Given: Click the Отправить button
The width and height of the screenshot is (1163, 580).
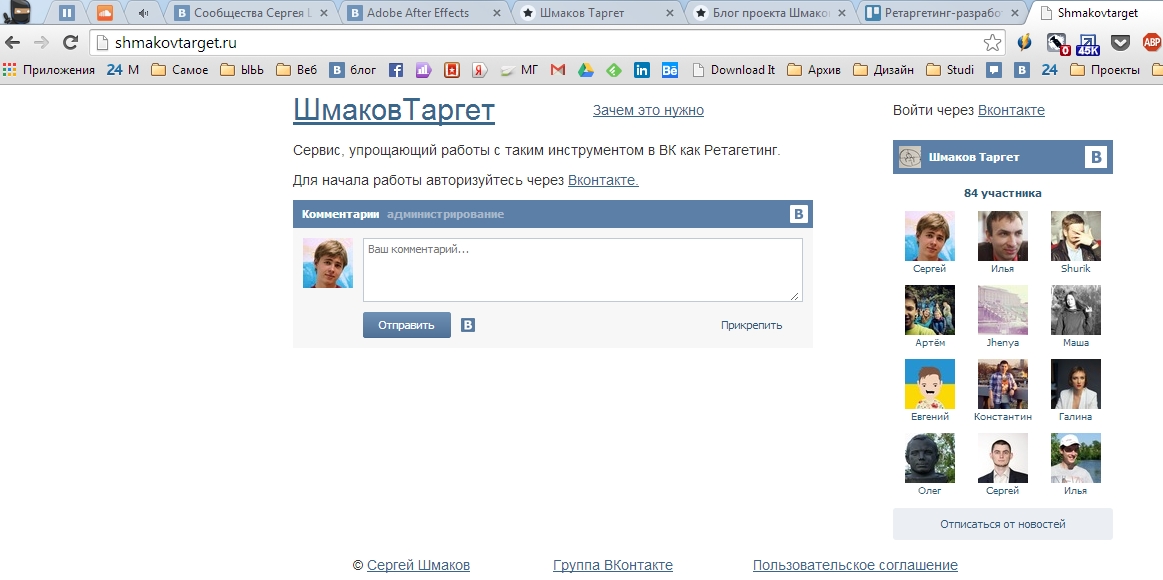Looking at the screenshot, I should 406,325.
